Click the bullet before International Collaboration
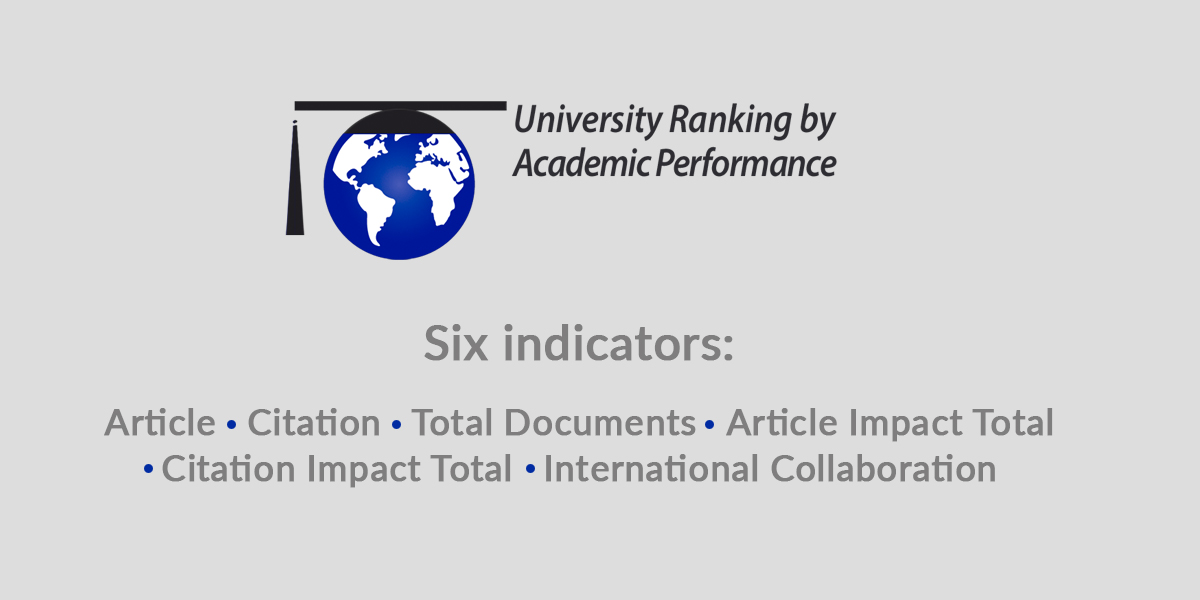The image size is (1200, 600). point(531,468)
